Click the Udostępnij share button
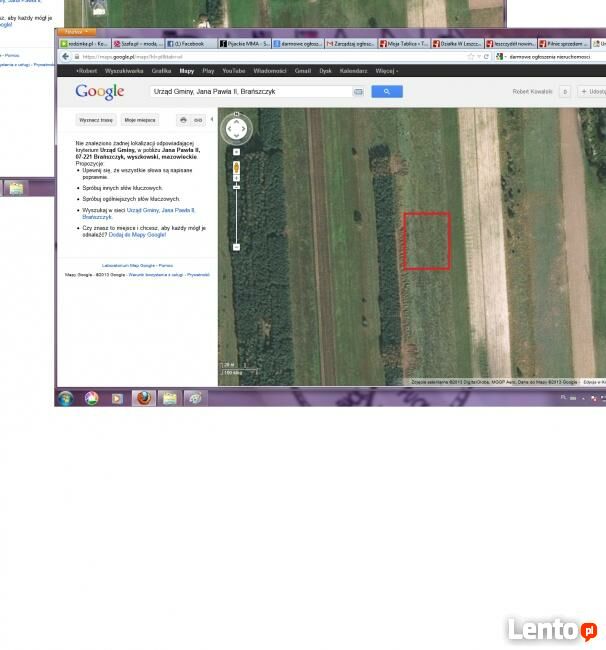Screen dimensions: 606x650 pos(592,92)
